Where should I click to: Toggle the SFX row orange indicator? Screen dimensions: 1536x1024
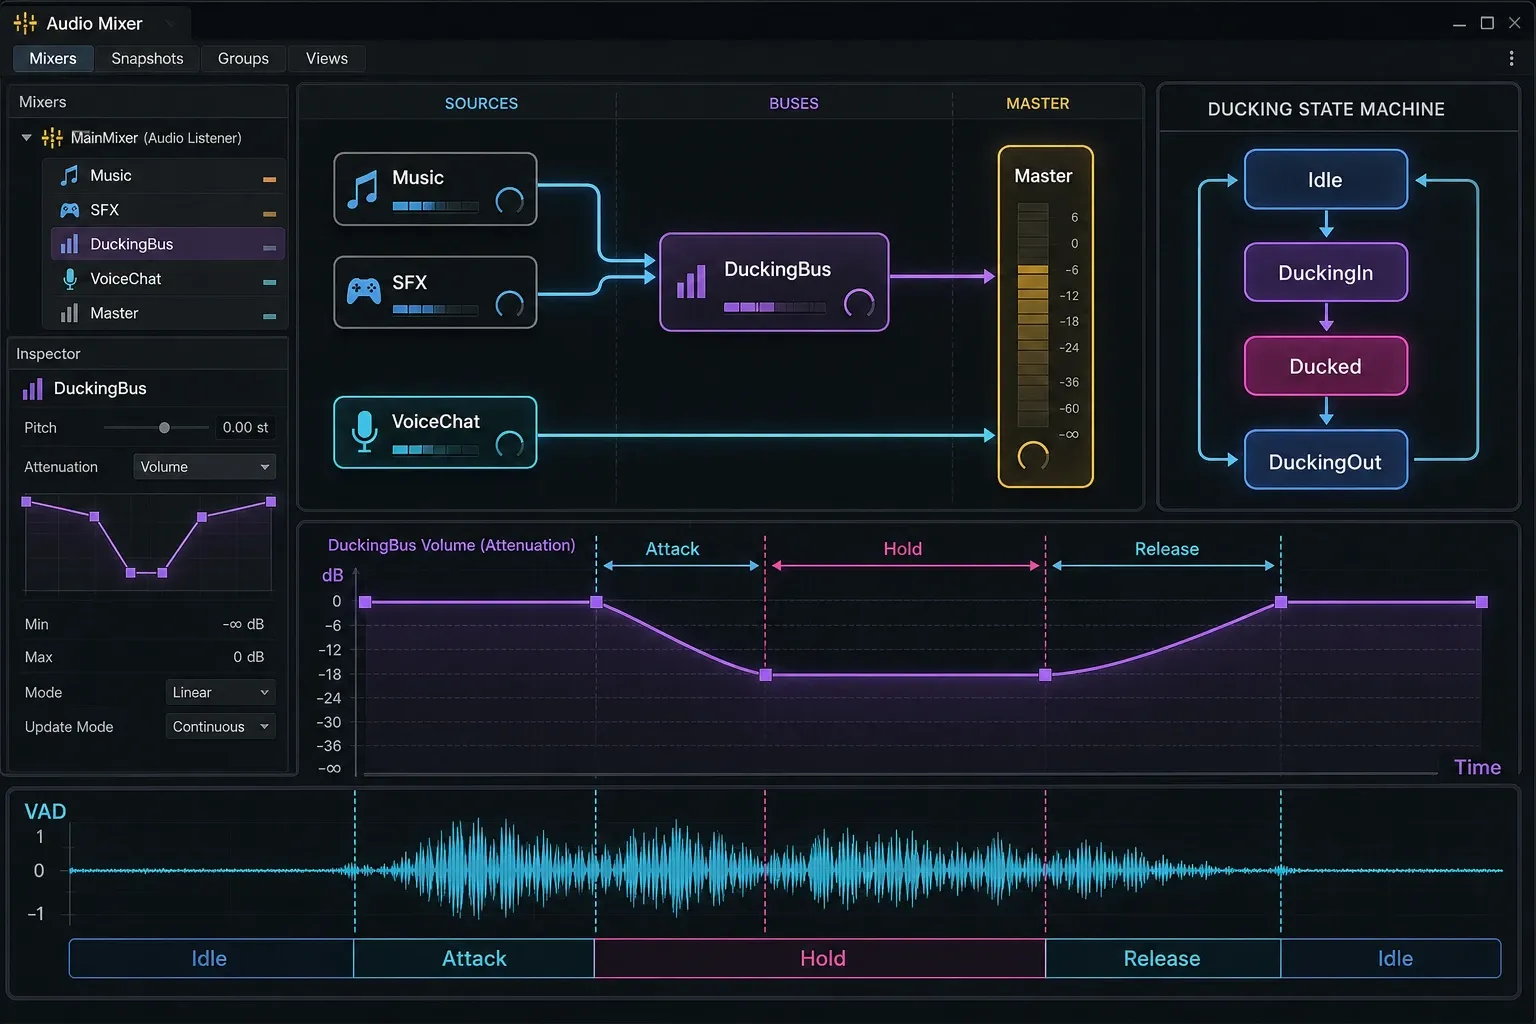[x=269, y=214]
